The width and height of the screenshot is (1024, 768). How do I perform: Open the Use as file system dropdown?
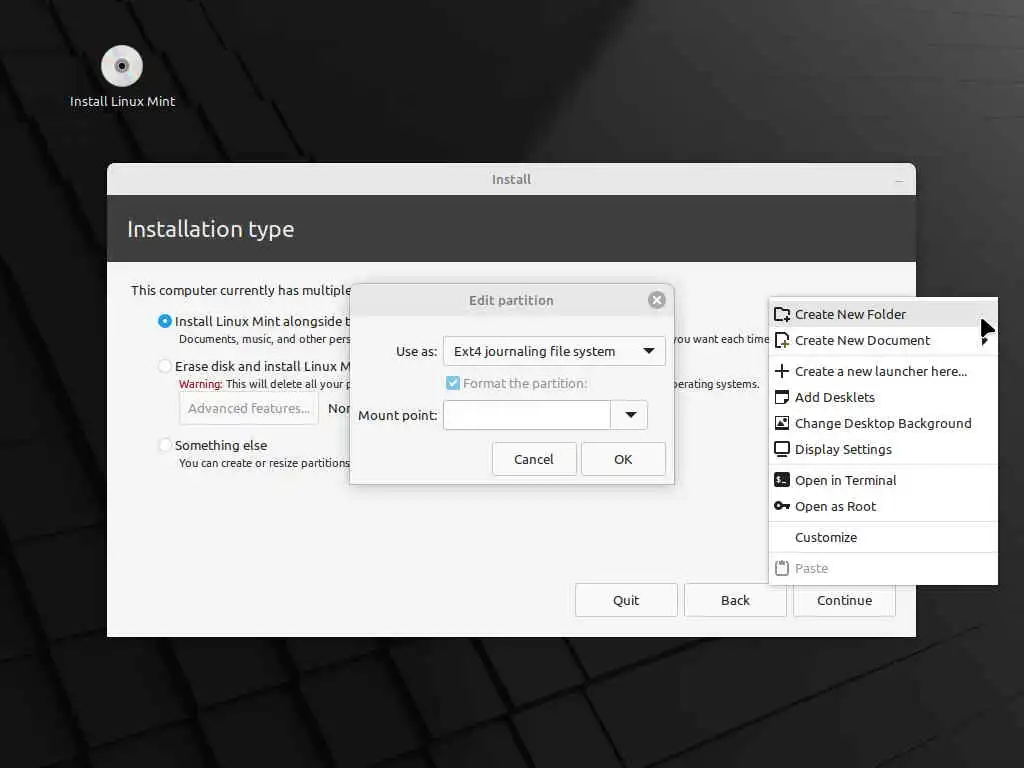point(554,351)
